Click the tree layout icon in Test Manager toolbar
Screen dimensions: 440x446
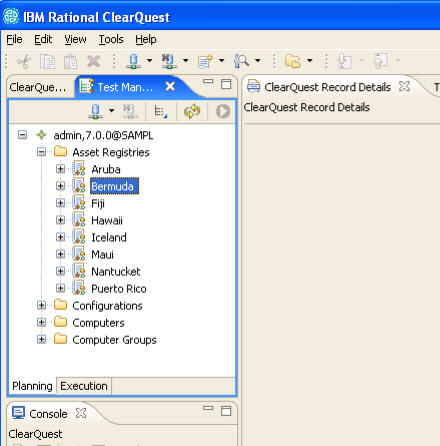pyautogui.click(x=160, y=111)
